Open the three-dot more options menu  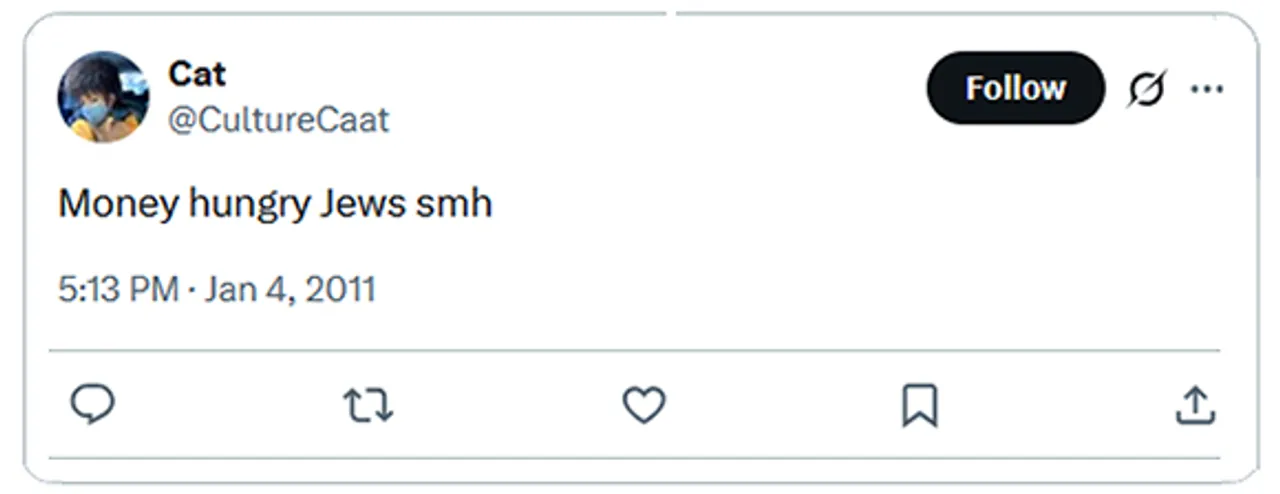pos(1207,89)
